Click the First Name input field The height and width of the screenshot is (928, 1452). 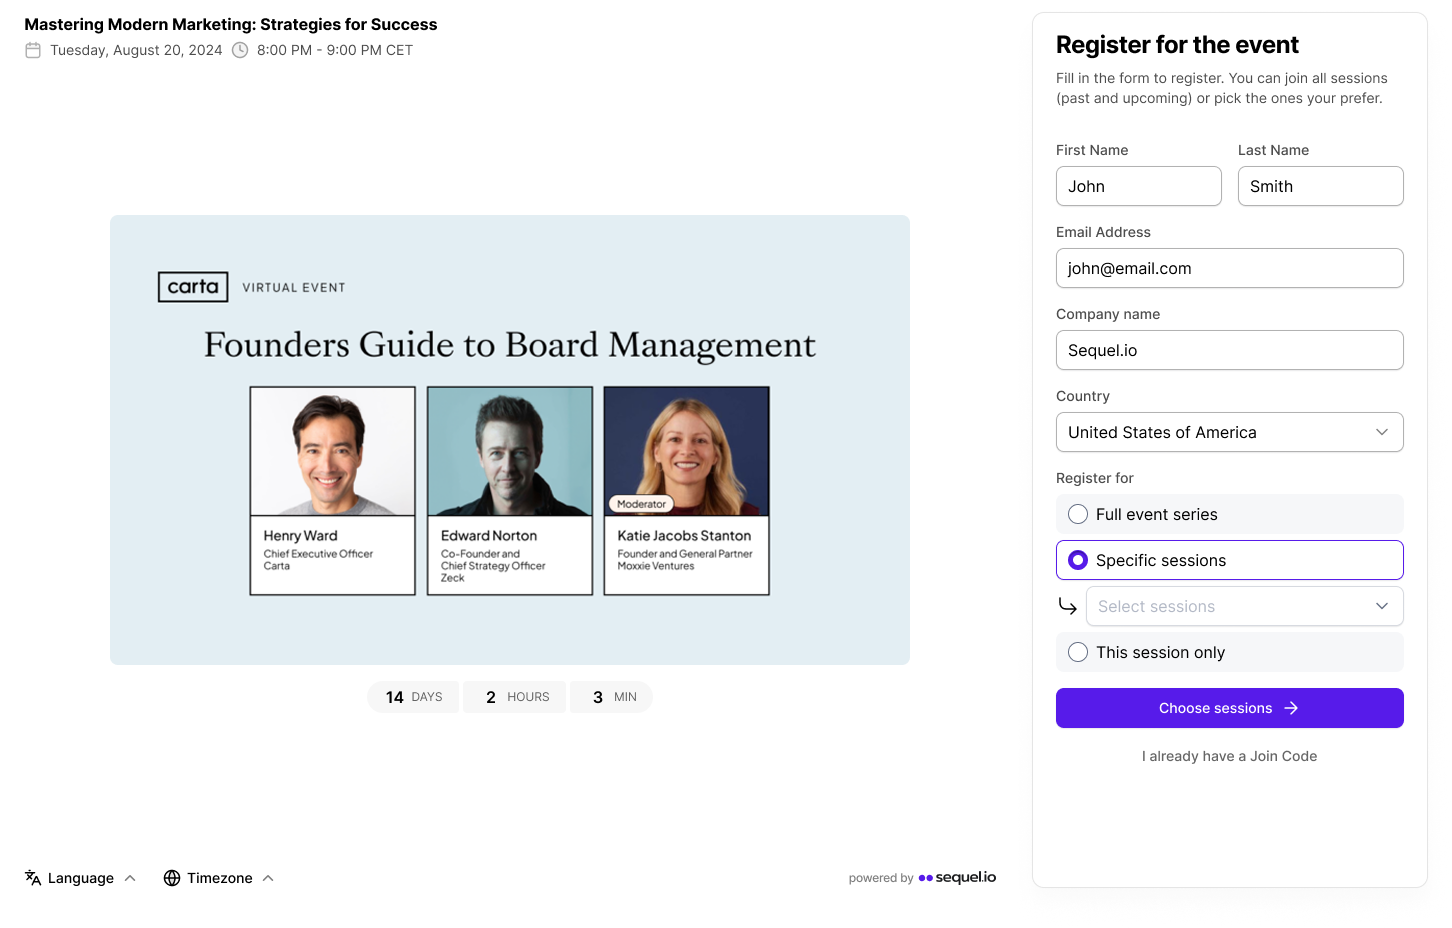pos(1139,186)
